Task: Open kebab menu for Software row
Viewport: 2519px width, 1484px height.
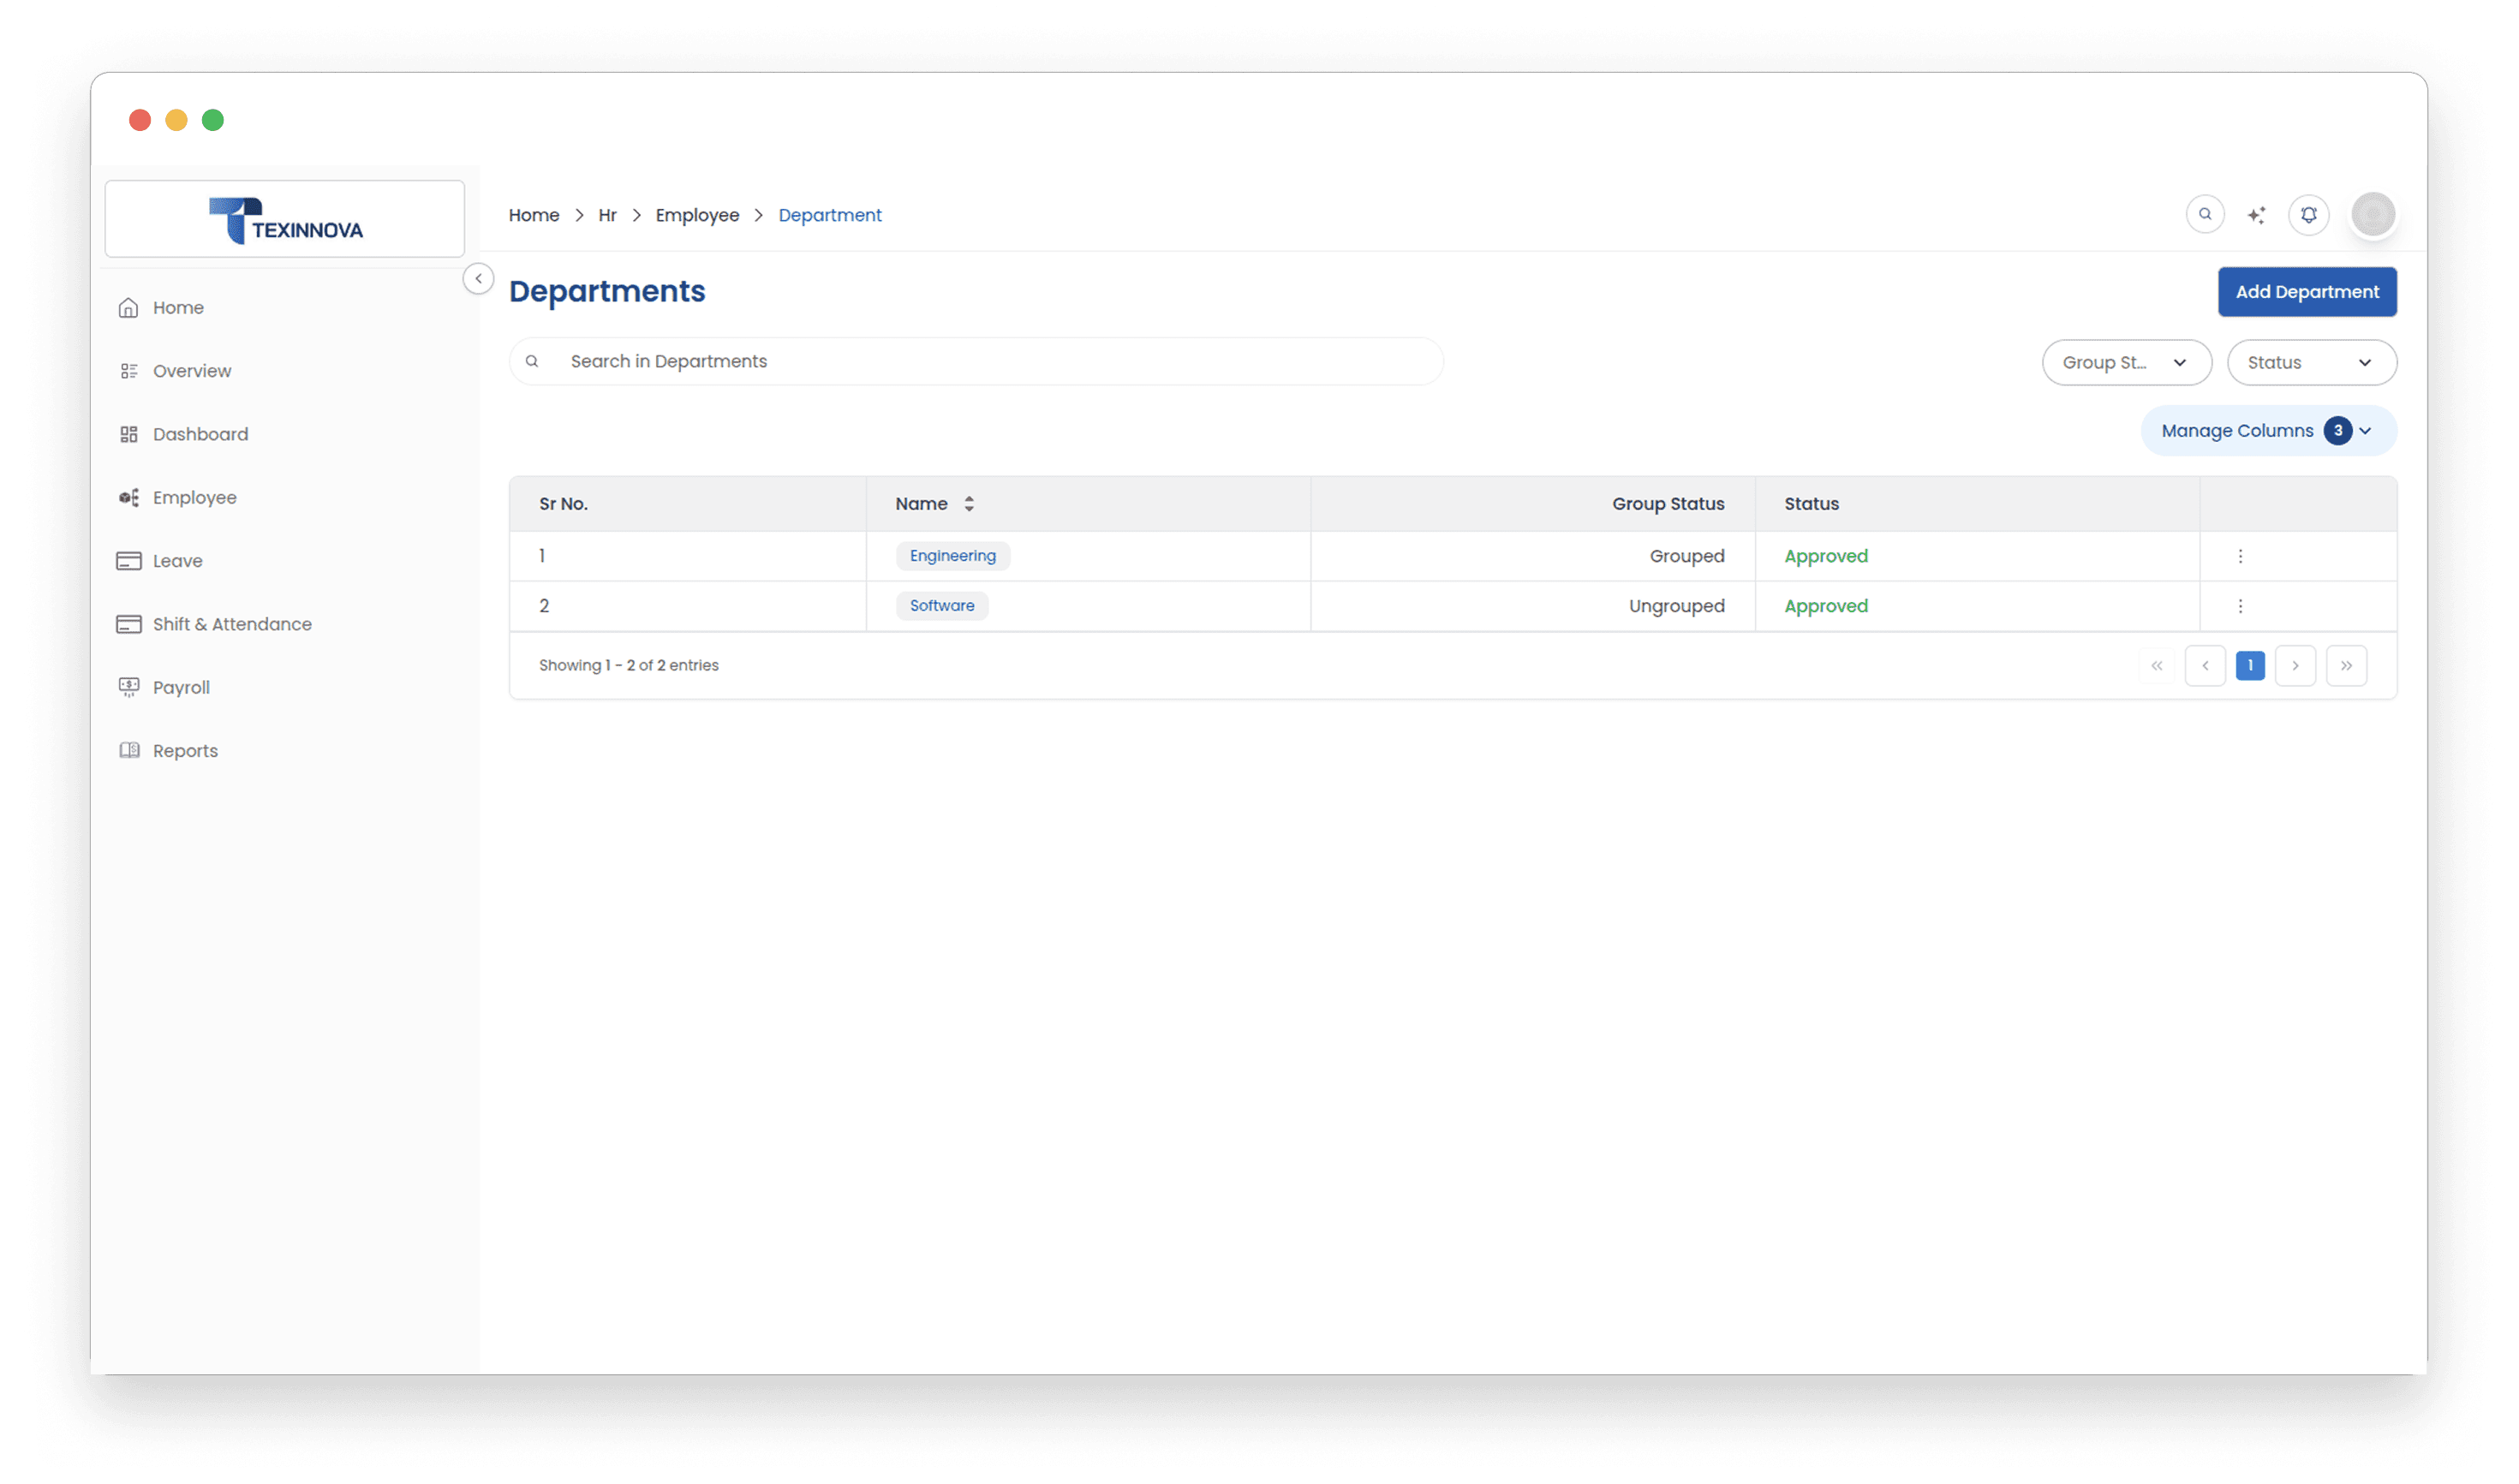Action: [2239, 606]
